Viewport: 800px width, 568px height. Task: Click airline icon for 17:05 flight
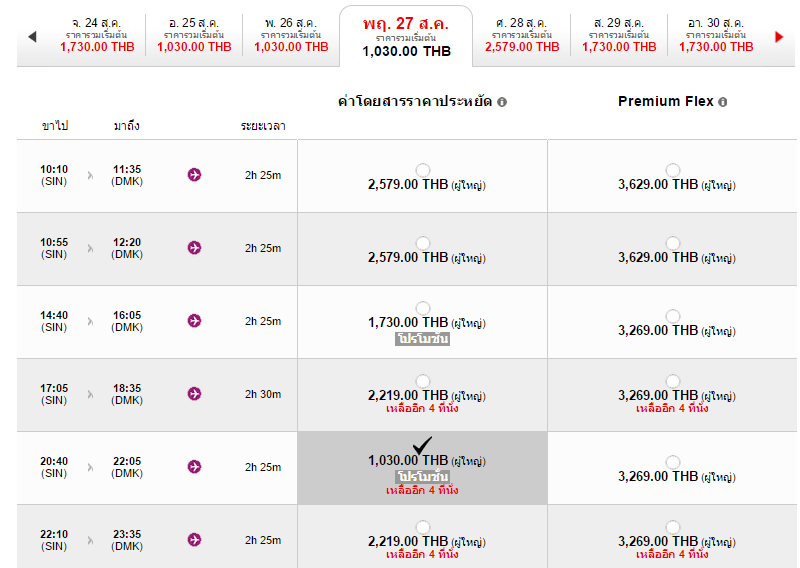(x=194, y=394)
